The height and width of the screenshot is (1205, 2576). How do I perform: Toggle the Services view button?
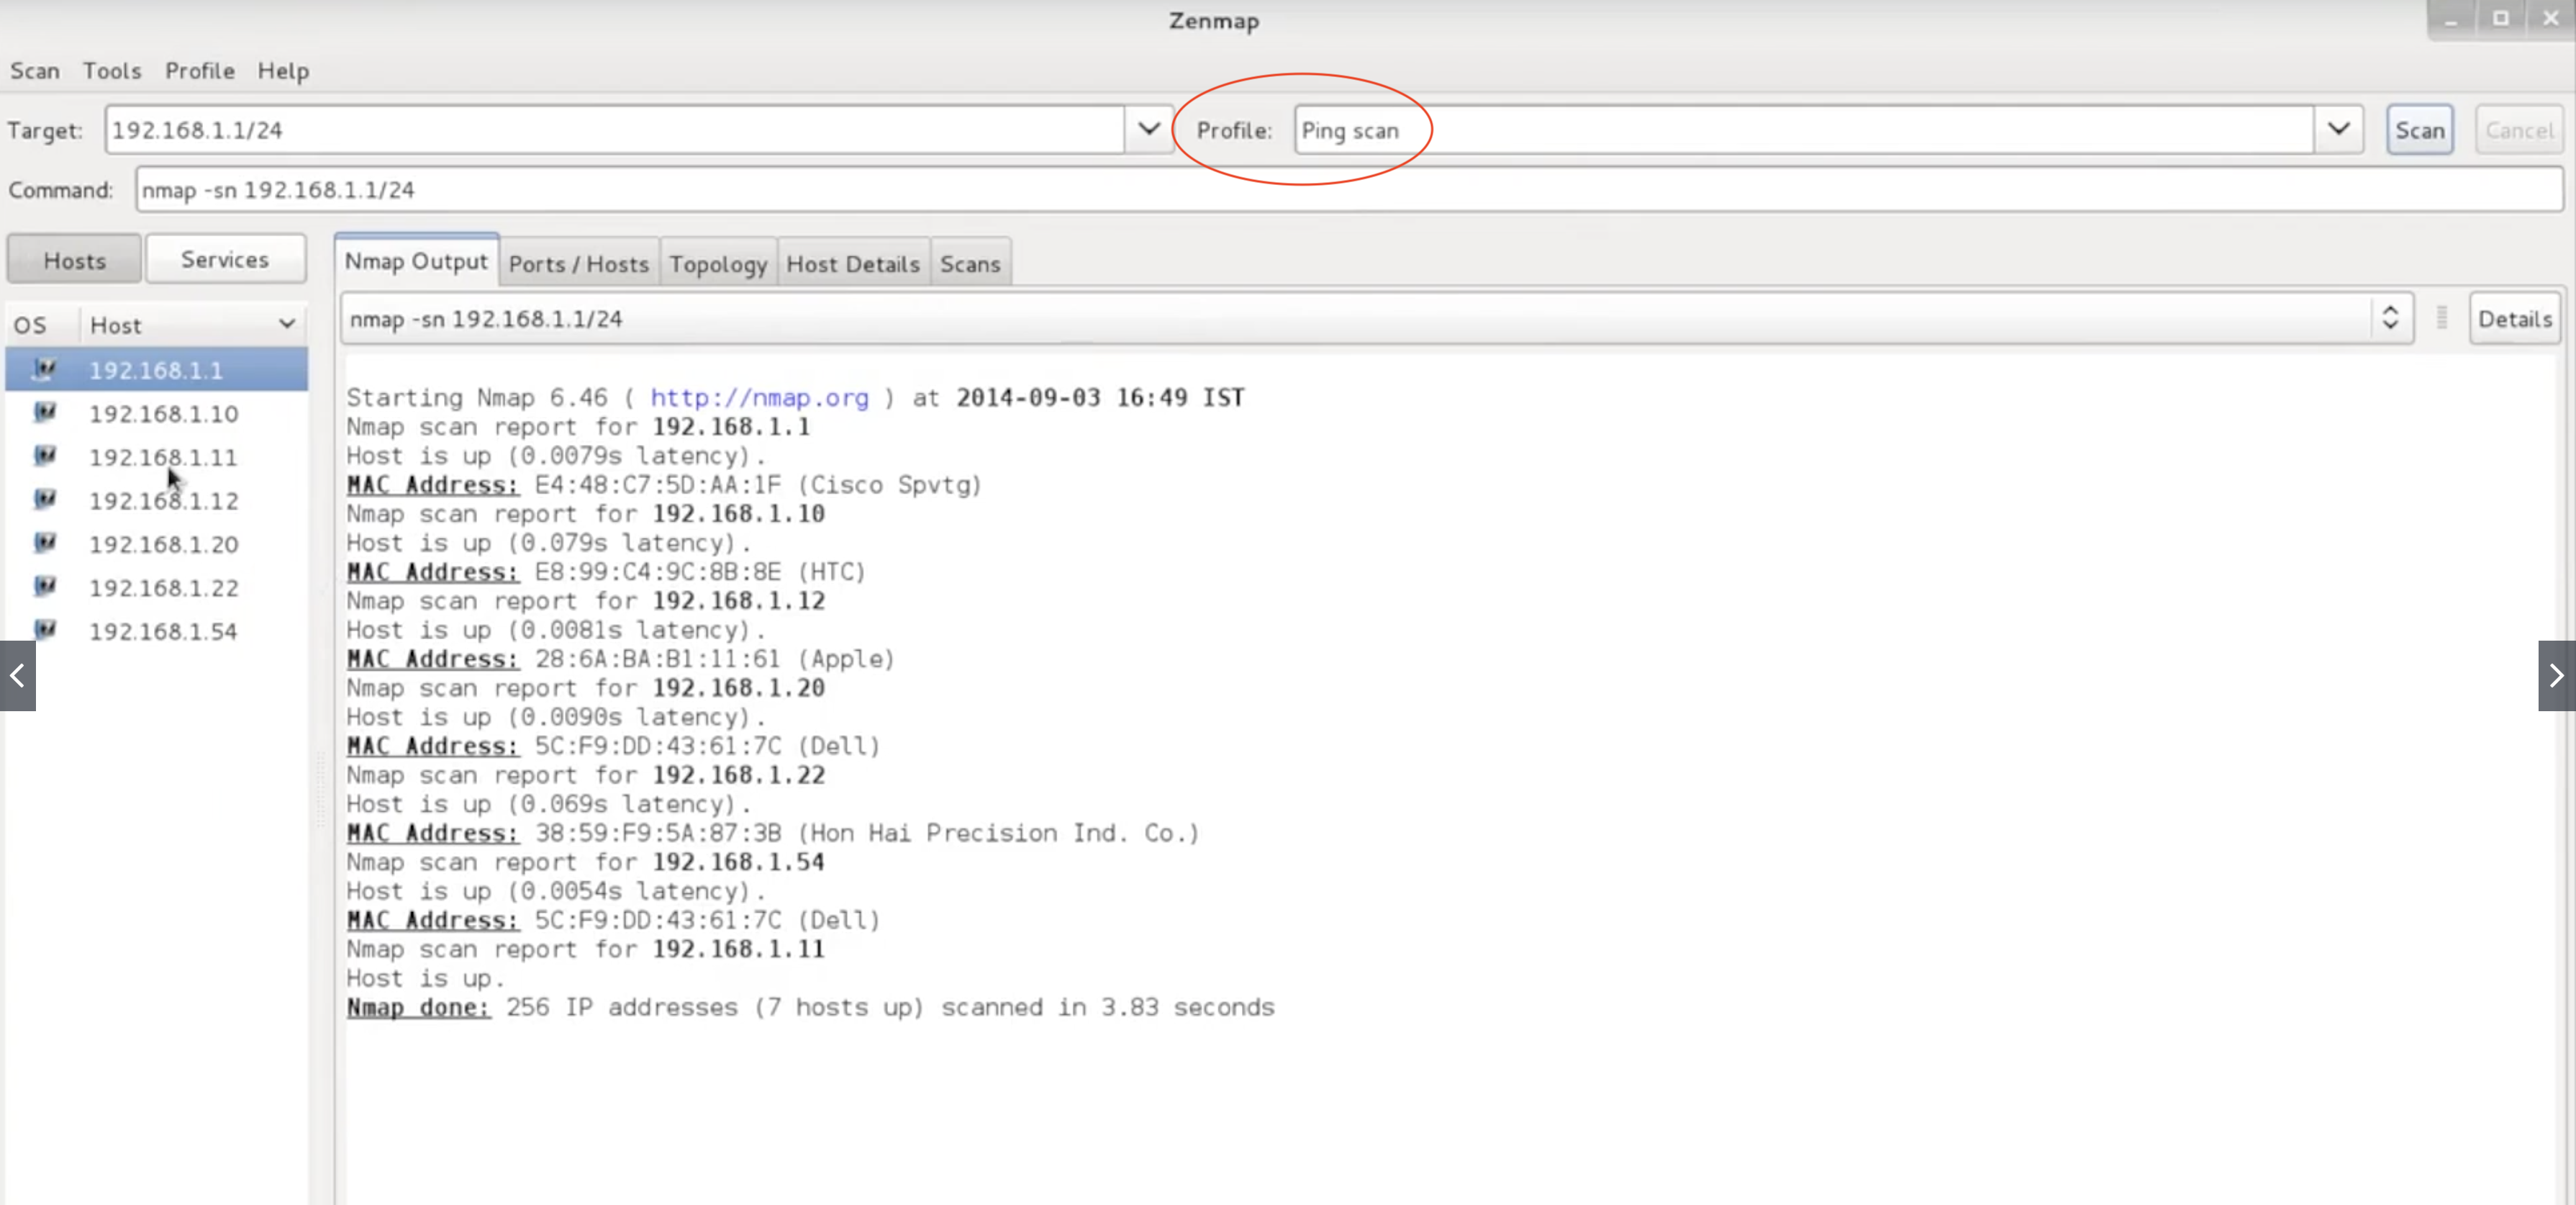(225, 259)
